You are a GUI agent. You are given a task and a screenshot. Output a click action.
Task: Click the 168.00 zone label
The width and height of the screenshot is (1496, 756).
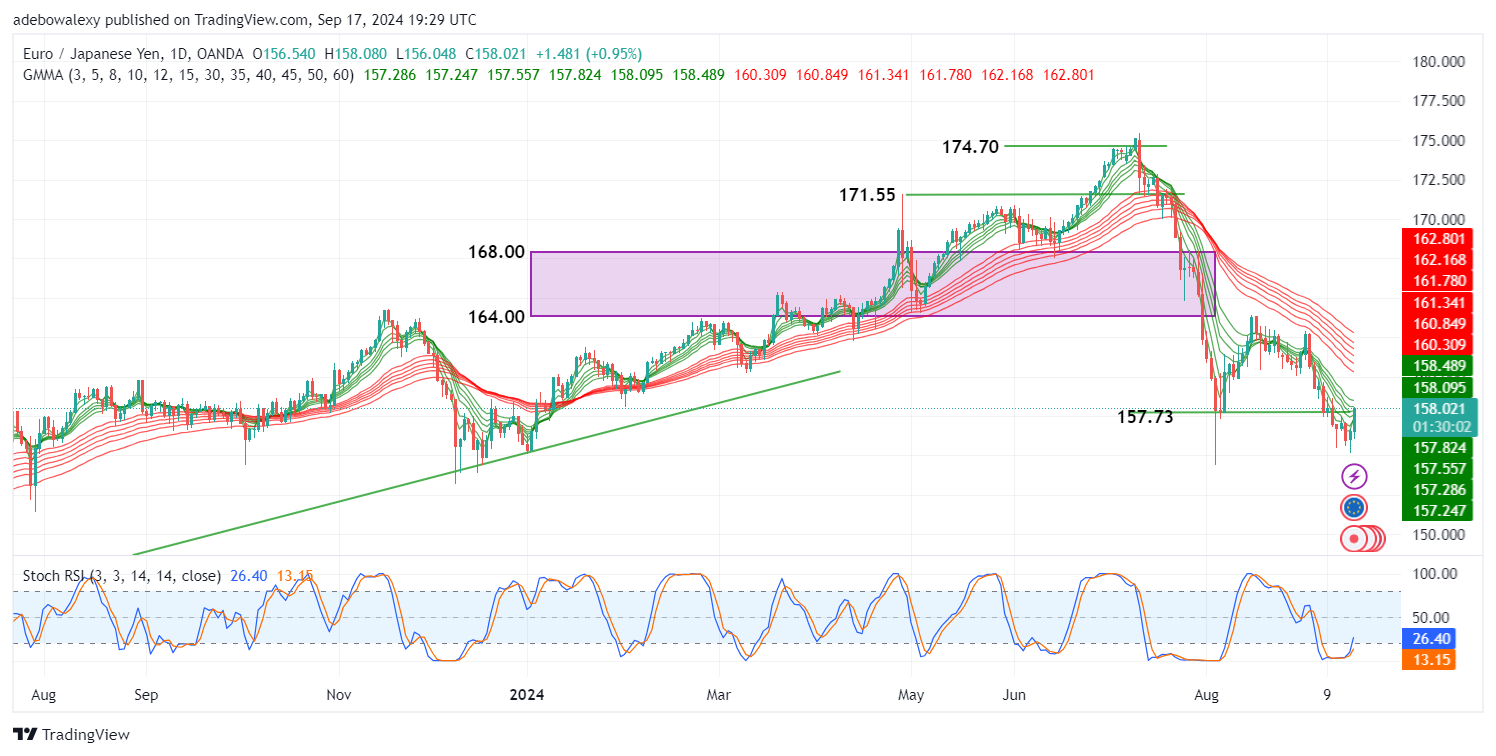(x=496, y=252)
